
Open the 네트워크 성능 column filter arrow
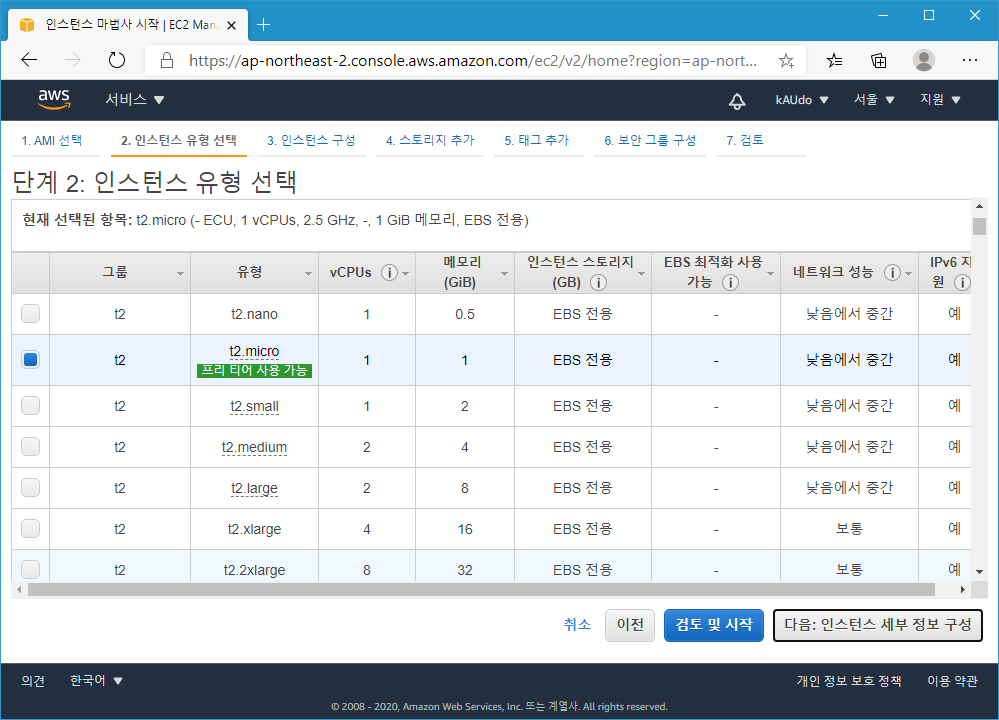point(909,274)
